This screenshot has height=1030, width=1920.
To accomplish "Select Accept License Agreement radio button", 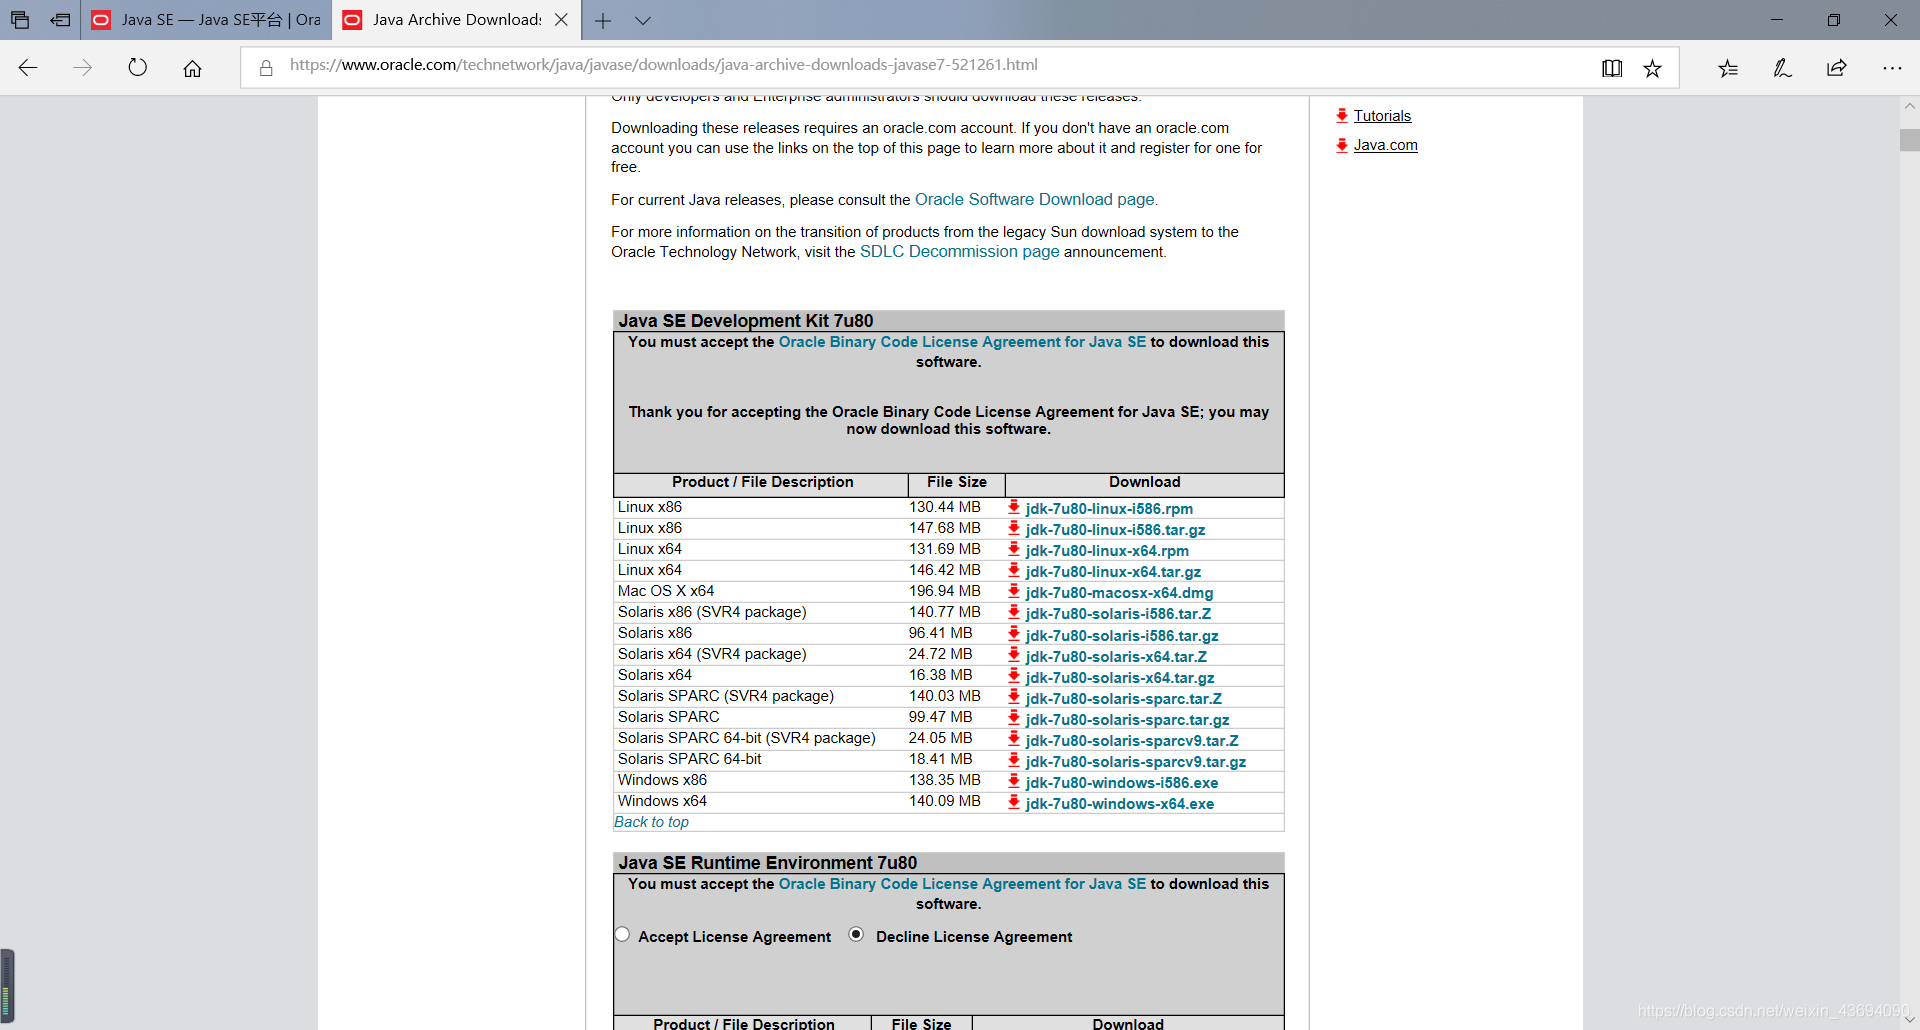I will (622, 935).
